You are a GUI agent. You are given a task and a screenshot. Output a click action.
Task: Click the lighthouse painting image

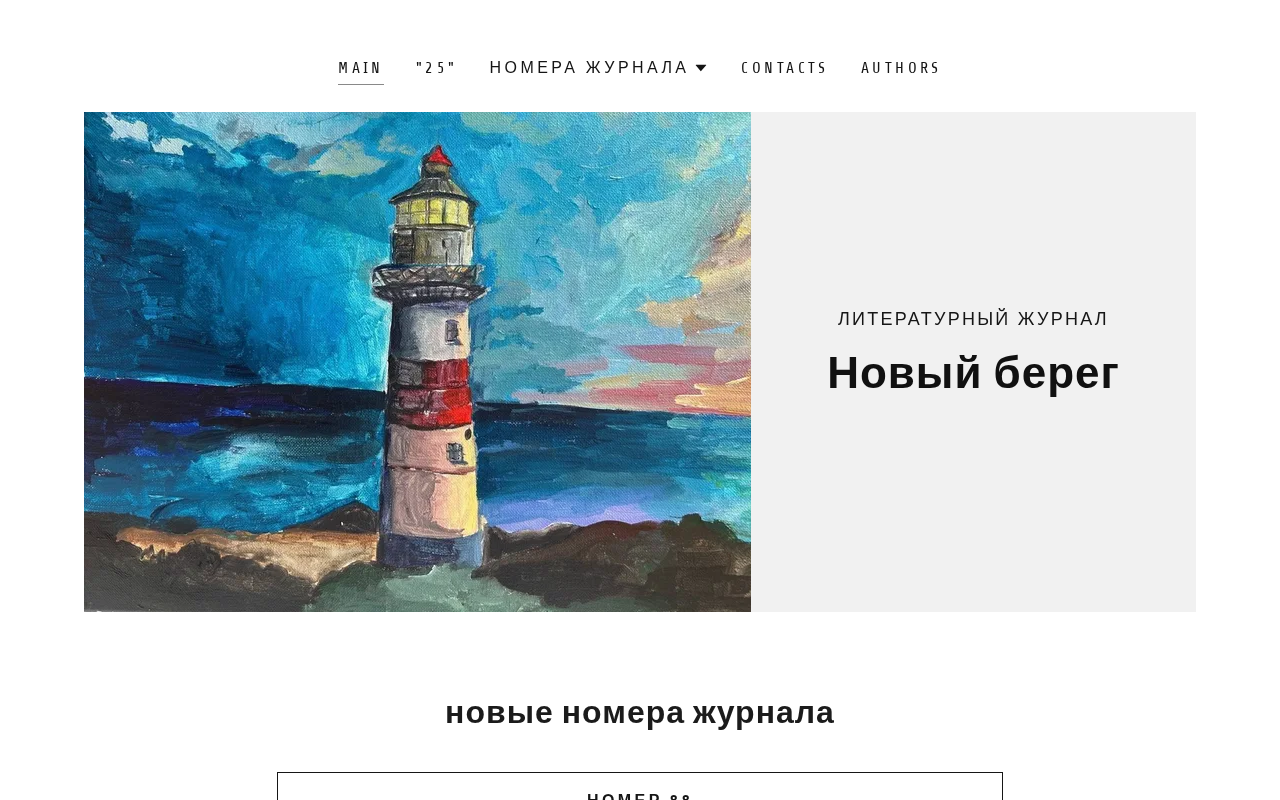click(417, 362)
